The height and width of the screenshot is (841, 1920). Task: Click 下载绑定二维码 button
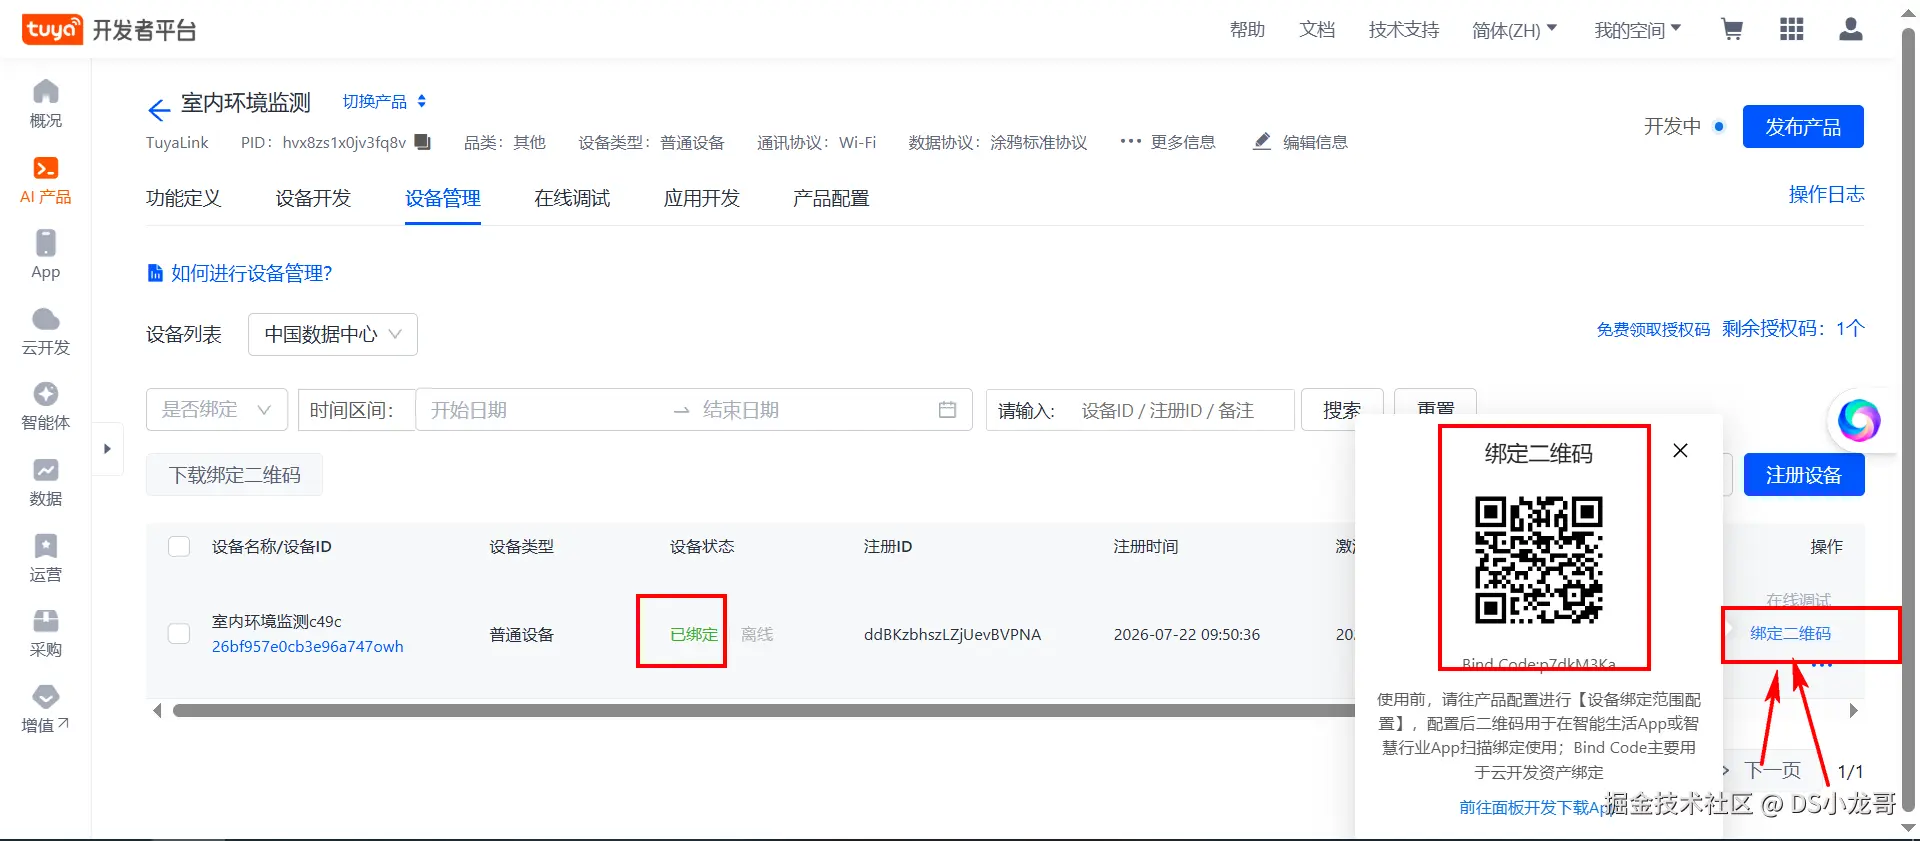(x=234, y=475)
